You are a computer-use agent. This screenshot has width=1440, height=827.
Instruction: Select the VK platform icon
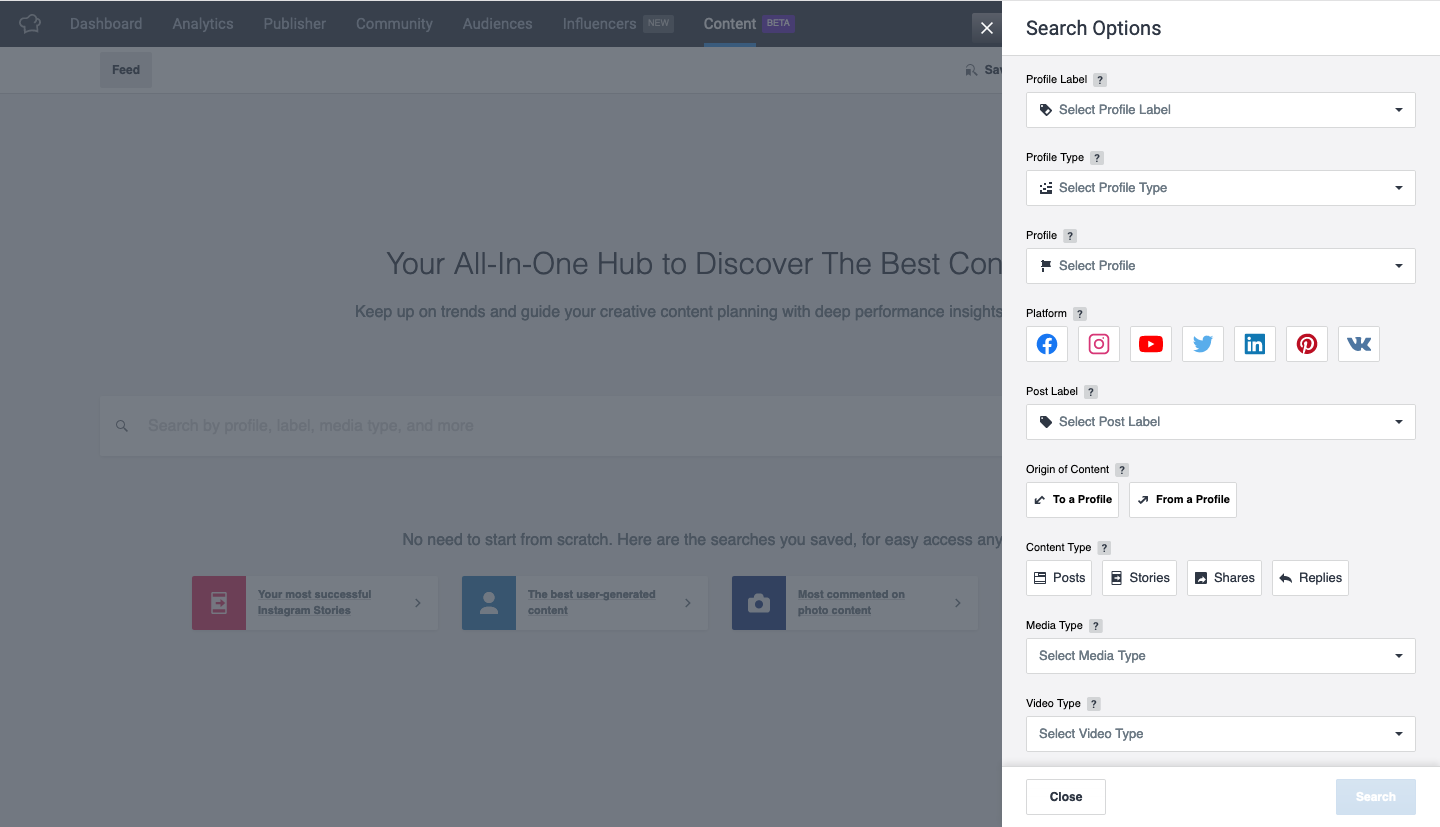pyautogui.click(x=1359, y=344)
